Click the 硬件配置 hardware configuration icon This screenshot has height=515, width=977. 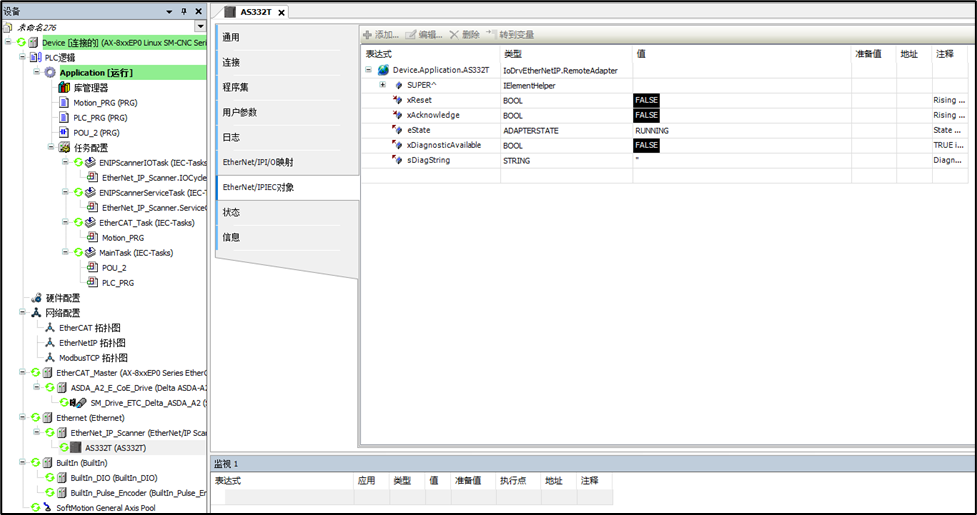point(36,298)
